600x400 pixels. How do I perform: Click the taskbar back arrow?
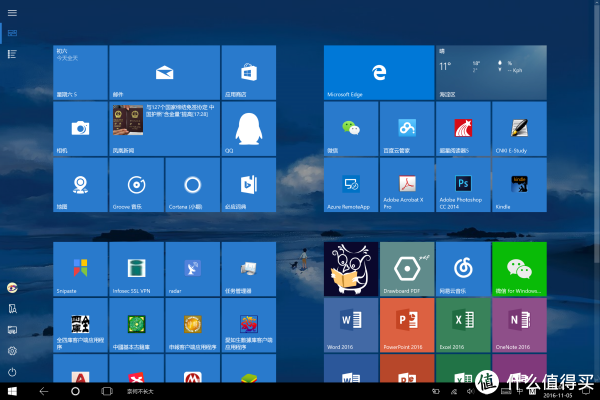[44, 391]
